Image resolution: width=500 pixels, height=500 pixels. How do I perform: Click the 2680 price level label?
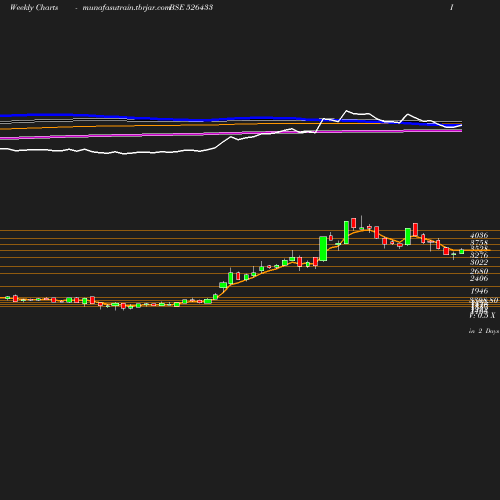[479, 271]
